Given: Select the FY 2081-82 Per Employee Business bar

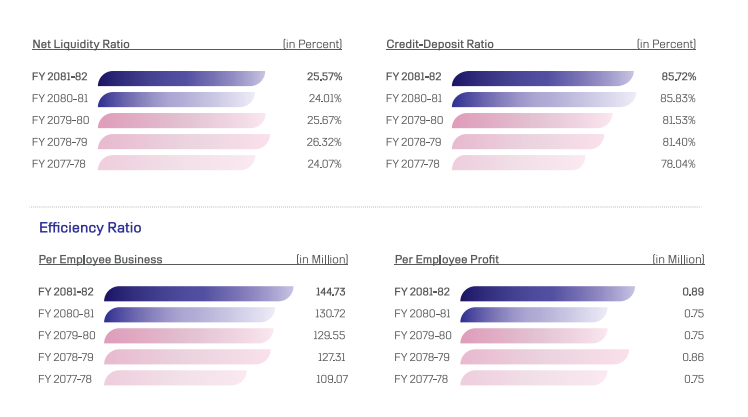Looking at the screenshot, I should tap(198, 293).
